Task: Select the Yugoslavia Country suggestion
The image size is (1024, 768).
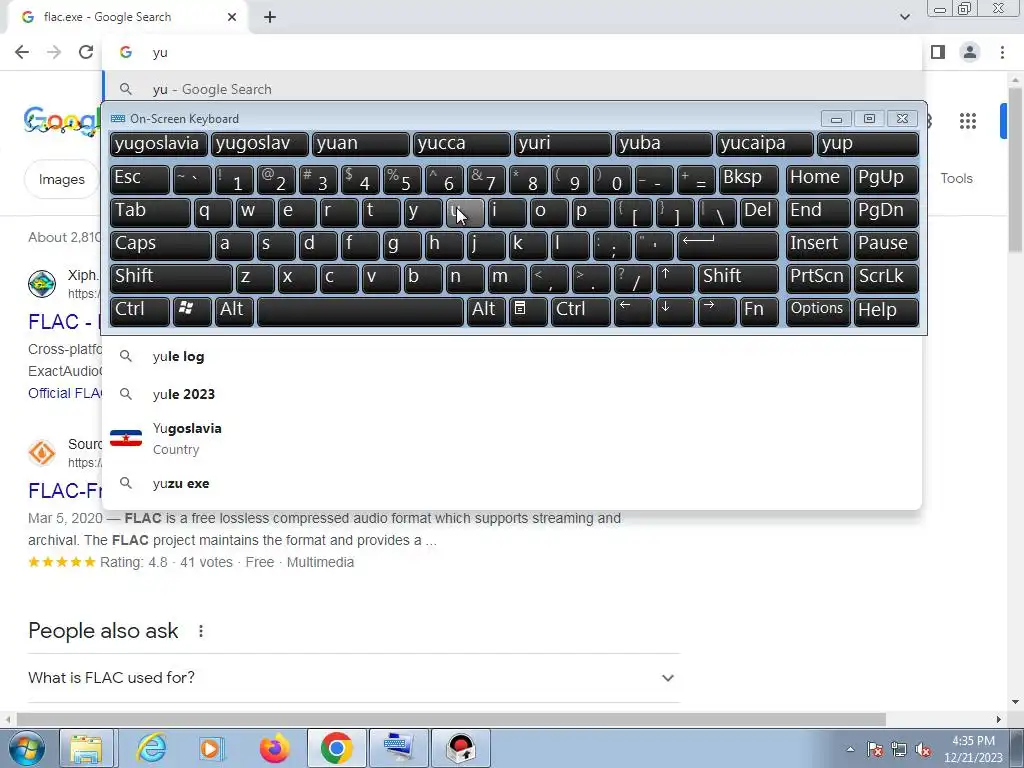Action: pyautogui.click(x=512, y=439)
